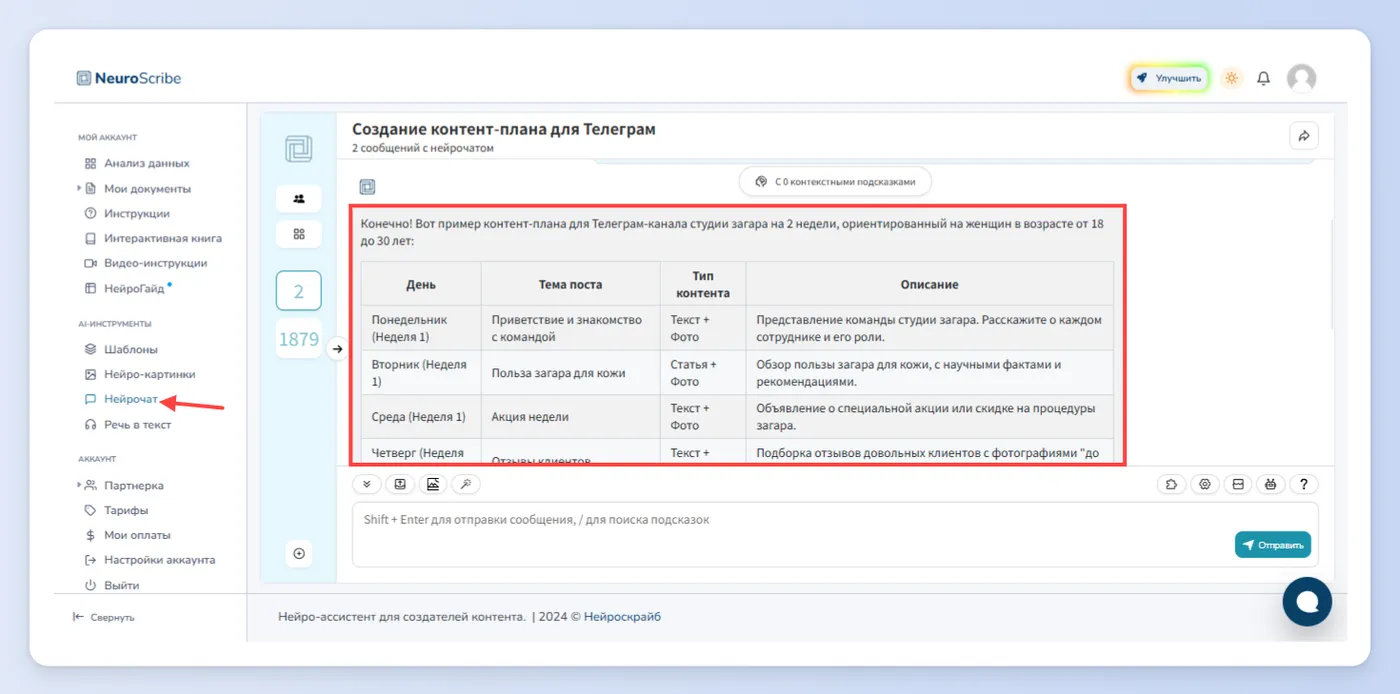The width and height of the screenshot is (1400, 694).
Task: Expand the Партнерка submenu arrow
Action: (x=79, y=485)
